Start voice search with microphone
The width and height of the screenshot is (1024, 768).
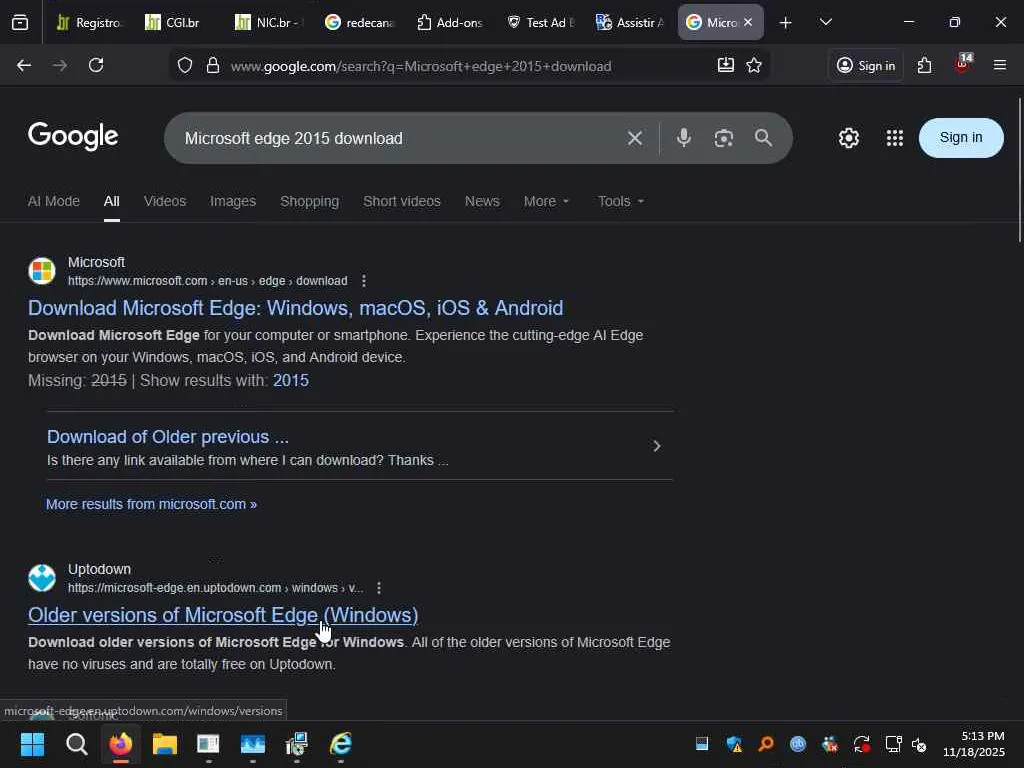[x=684, y=138]
